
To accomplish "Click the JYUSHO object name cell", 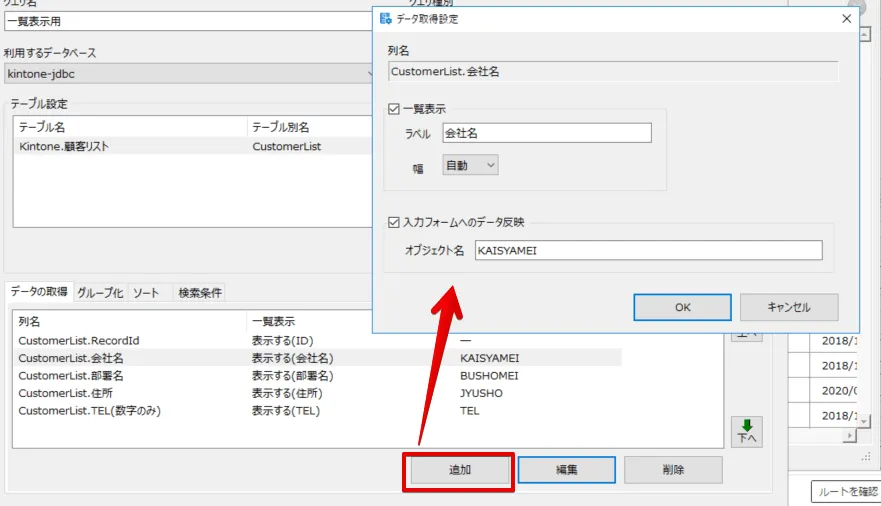I will [481, 393].
